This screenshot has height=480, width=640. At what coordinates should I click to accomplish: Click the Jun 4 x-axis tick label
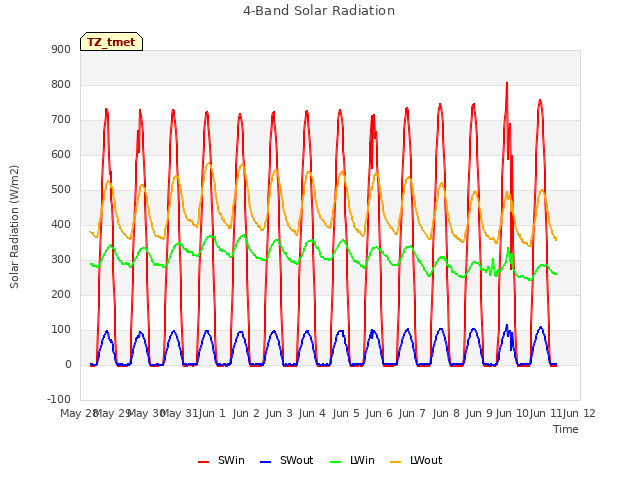312,413
